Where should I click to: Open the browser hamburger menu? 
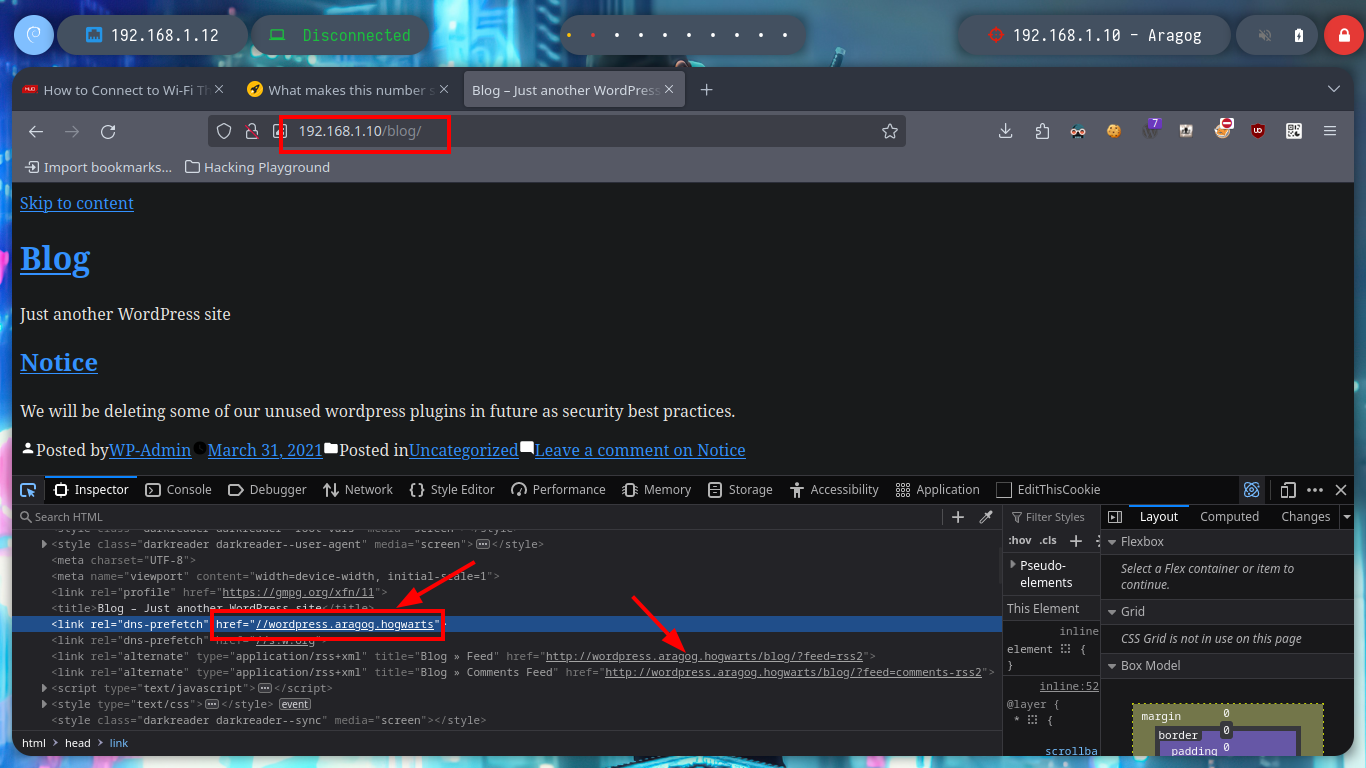coord(1330,131)
